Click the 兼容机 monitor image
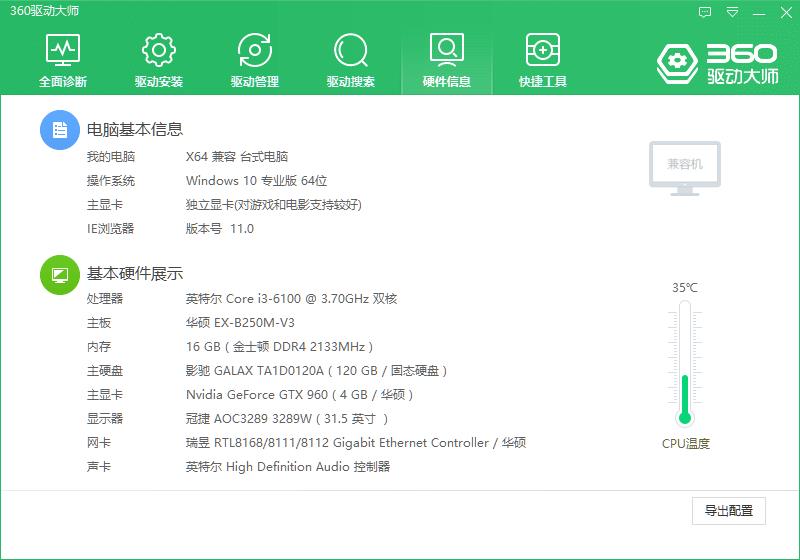The width and height of the screenshot is (800, 560). (685, 168)
